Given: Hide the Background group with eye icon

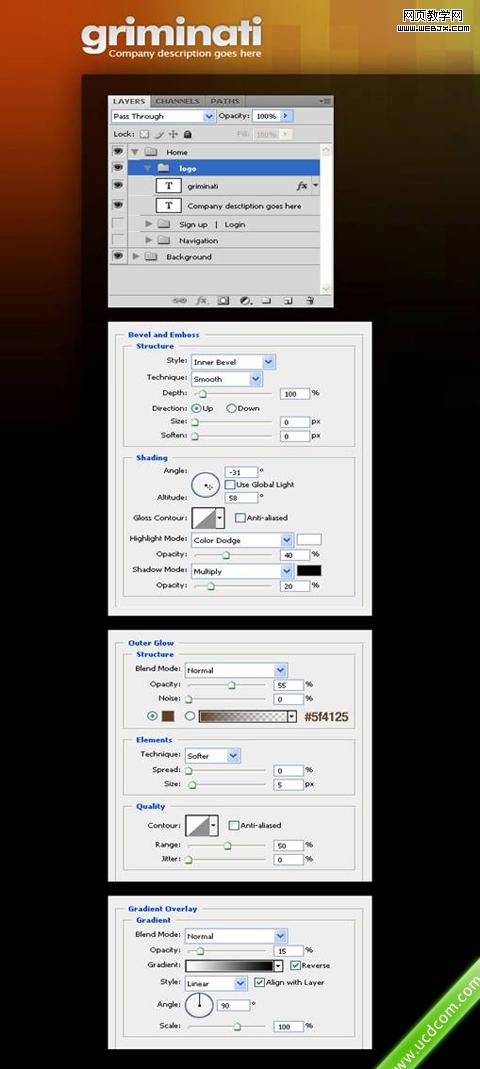Looking at the screenshot, I should click(118, 256).
